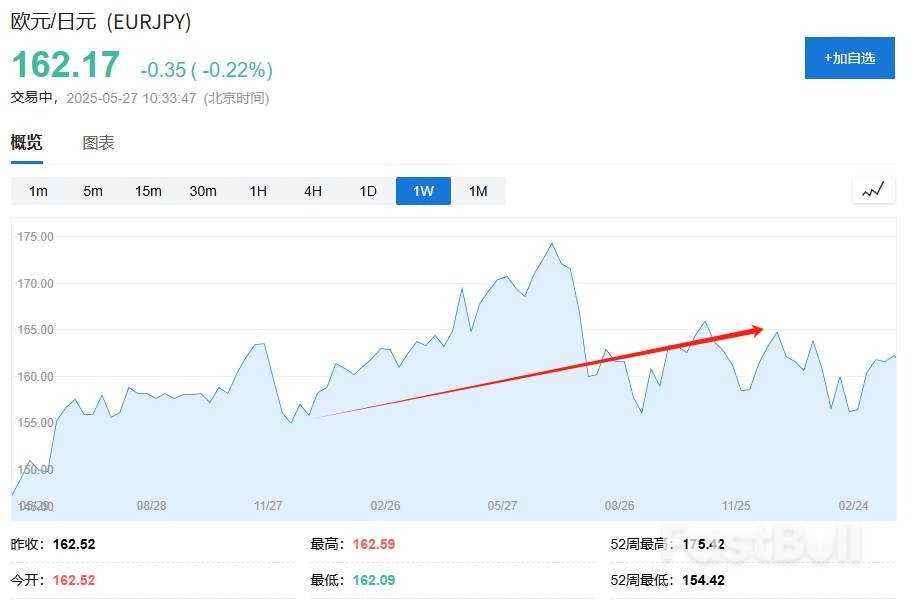Screen dimensions: 917x609
Task: Switch chart to 4H interval
Action: tap(312, 190)
